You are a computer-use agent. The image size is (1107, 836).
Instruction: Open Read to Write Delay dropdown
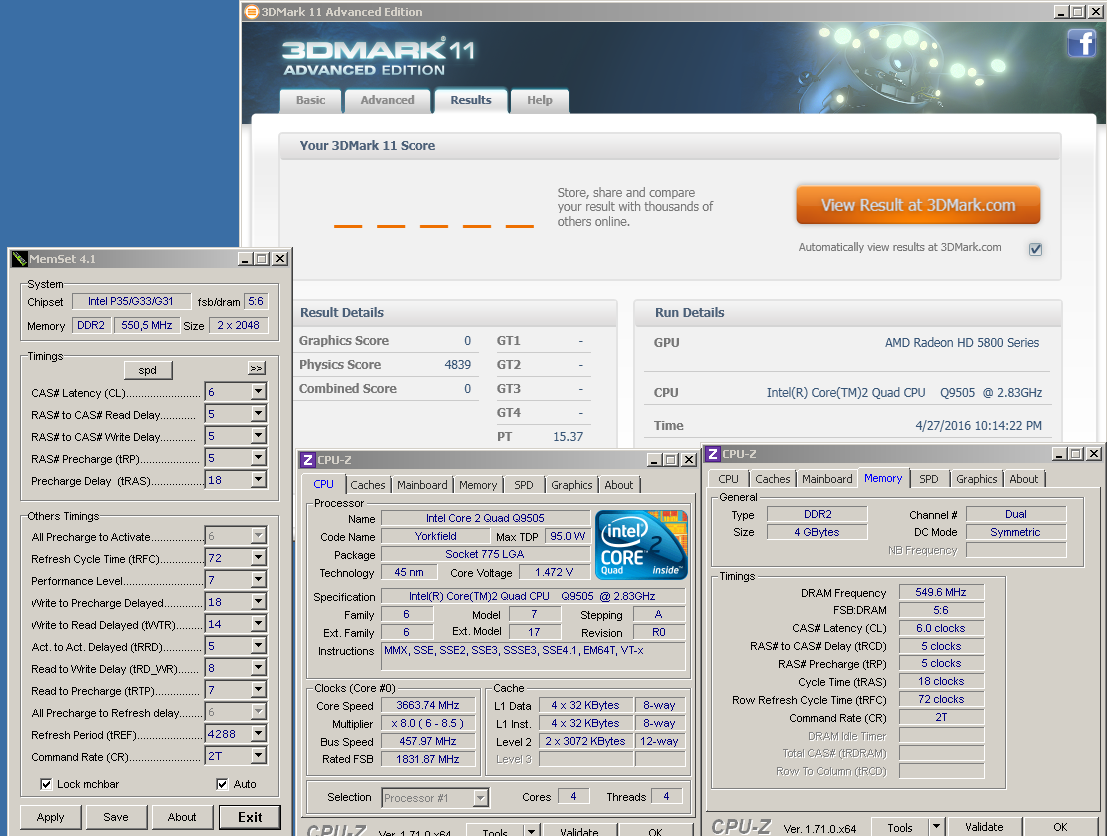(258, 667)
